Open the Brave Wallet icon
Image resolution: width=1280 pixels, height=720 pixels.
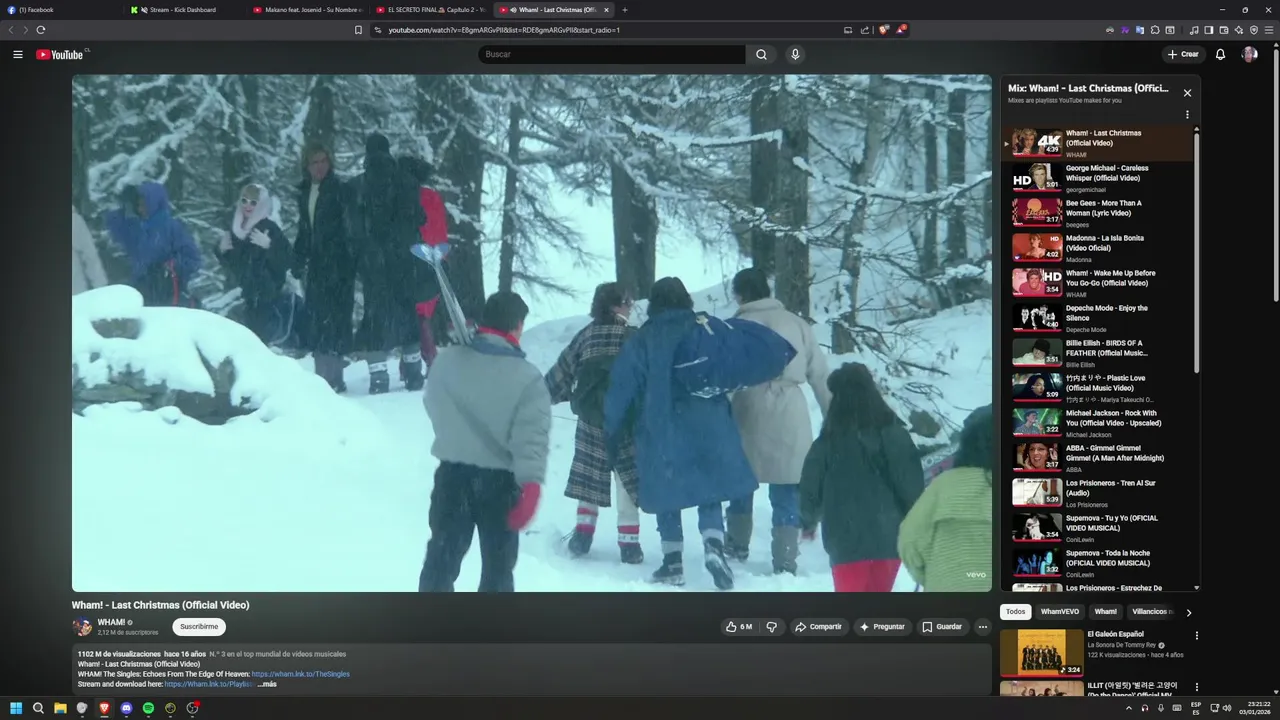coord(1224,30)
